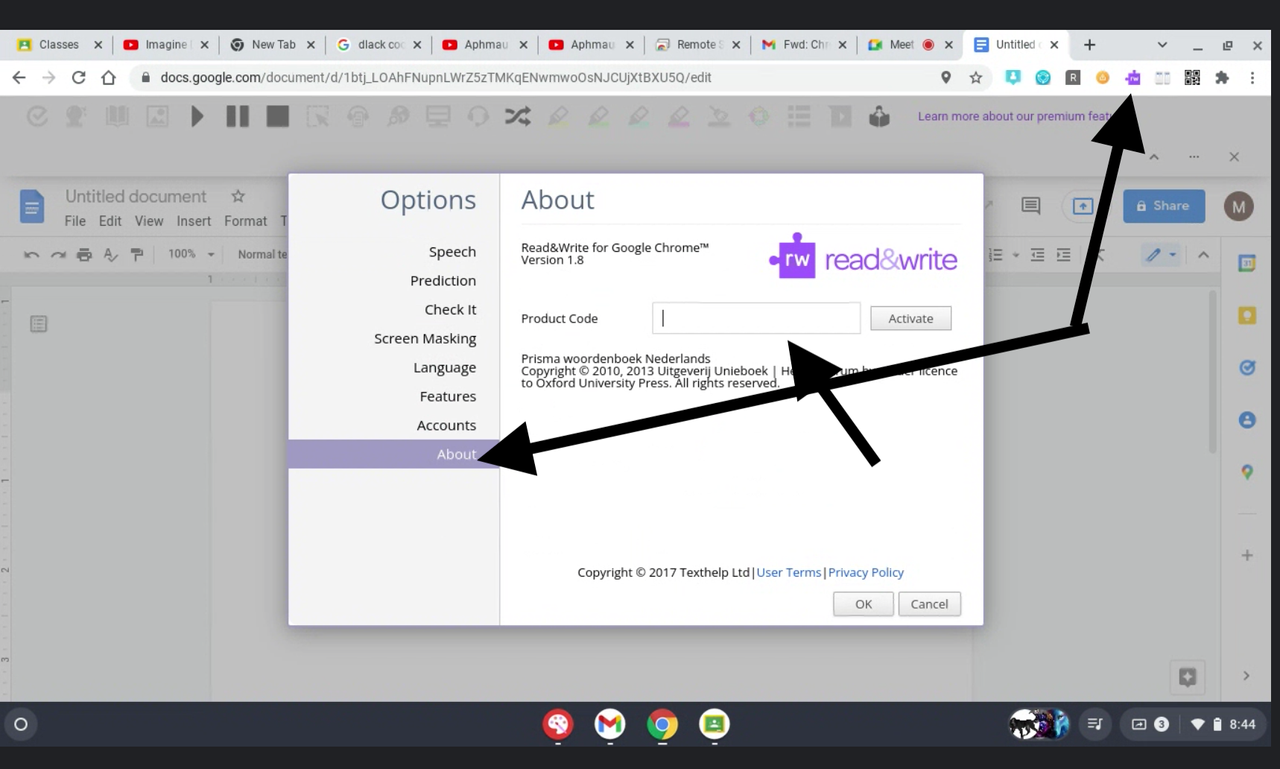Click the Read&Write vocabulary list icon

(798, 117)
